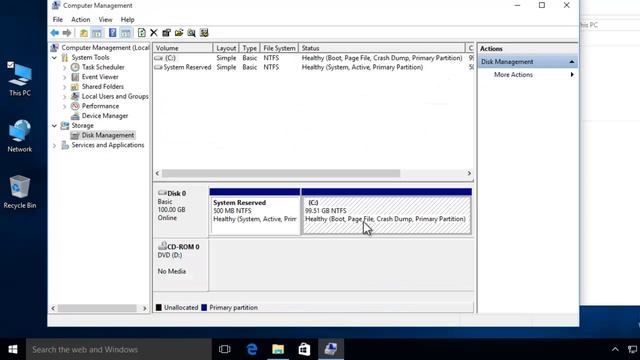Image resolution: width=640 pixels, height=360 pixels.
Task: Toggle Show/Hide Console Tree toolbar icon
Action: 97,33
